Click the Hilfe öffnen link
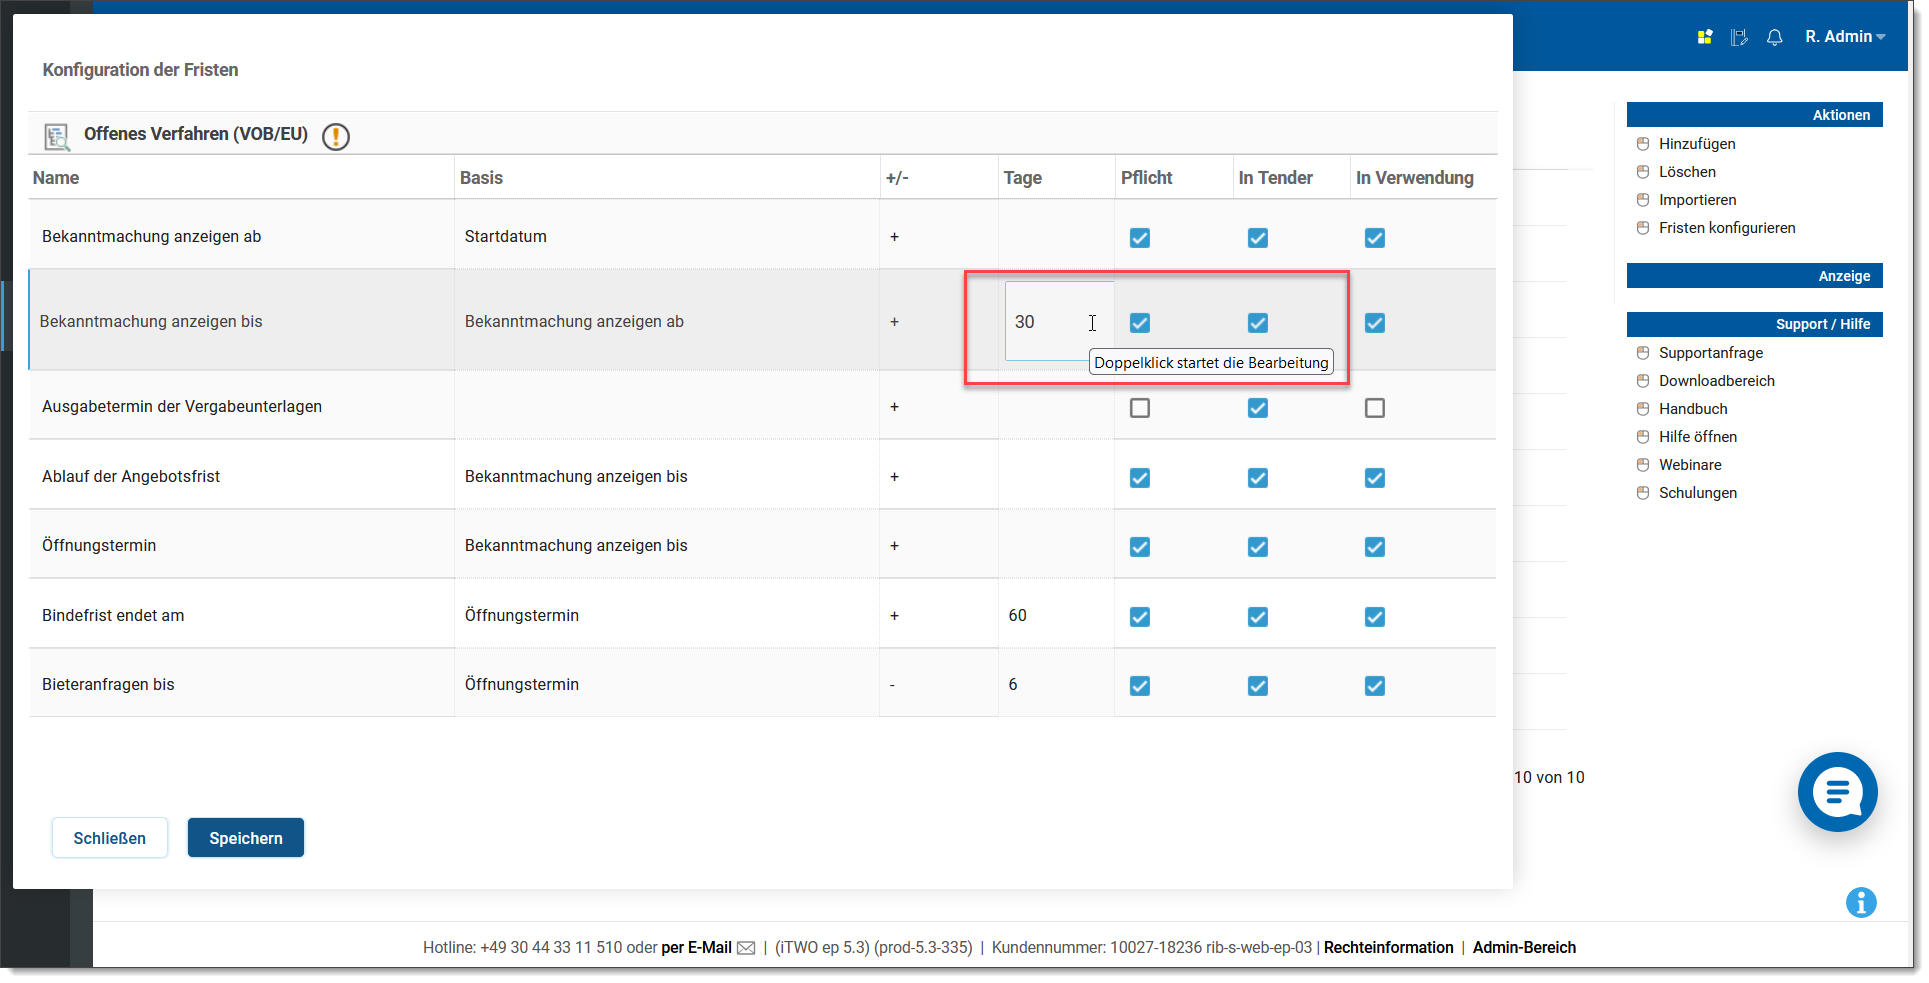Image resolution: width=1929 pixels, height=983 pixels. coord(1698,437)
